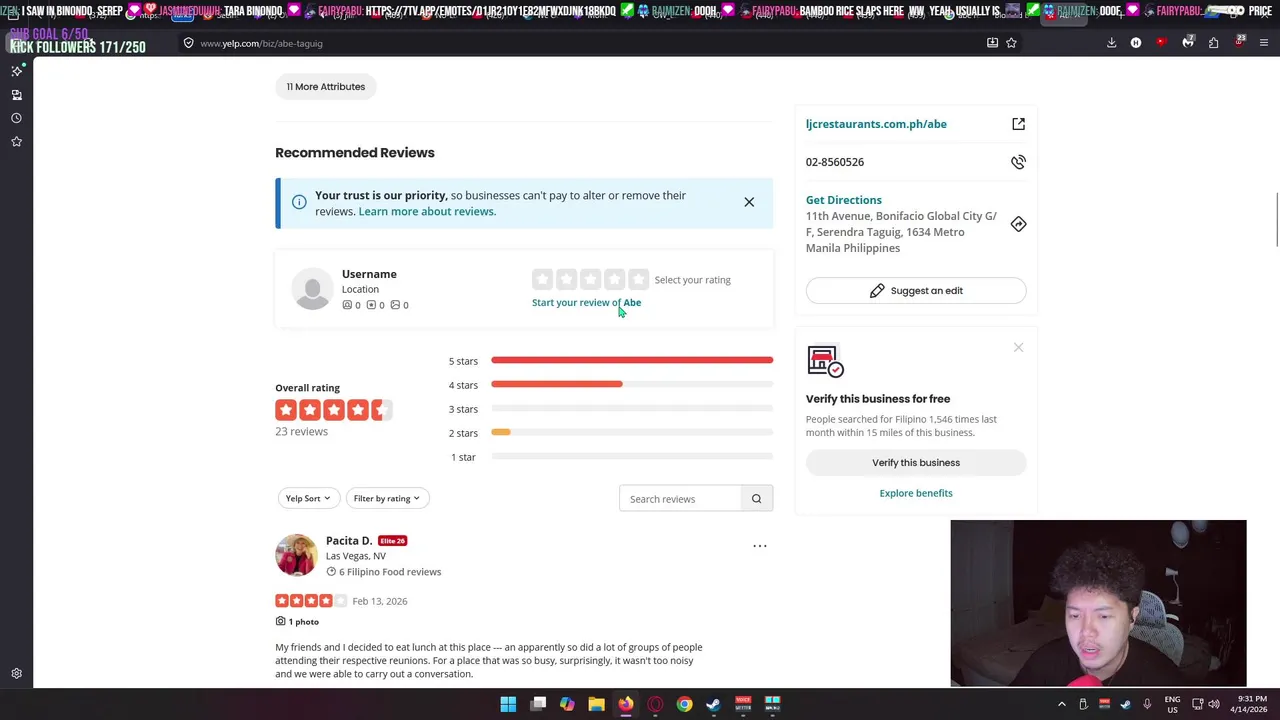The image size is (1280, 720).
Task: Click the second star in 'Select your rating'
Action: pyautogui.click(x=566, y=279)
